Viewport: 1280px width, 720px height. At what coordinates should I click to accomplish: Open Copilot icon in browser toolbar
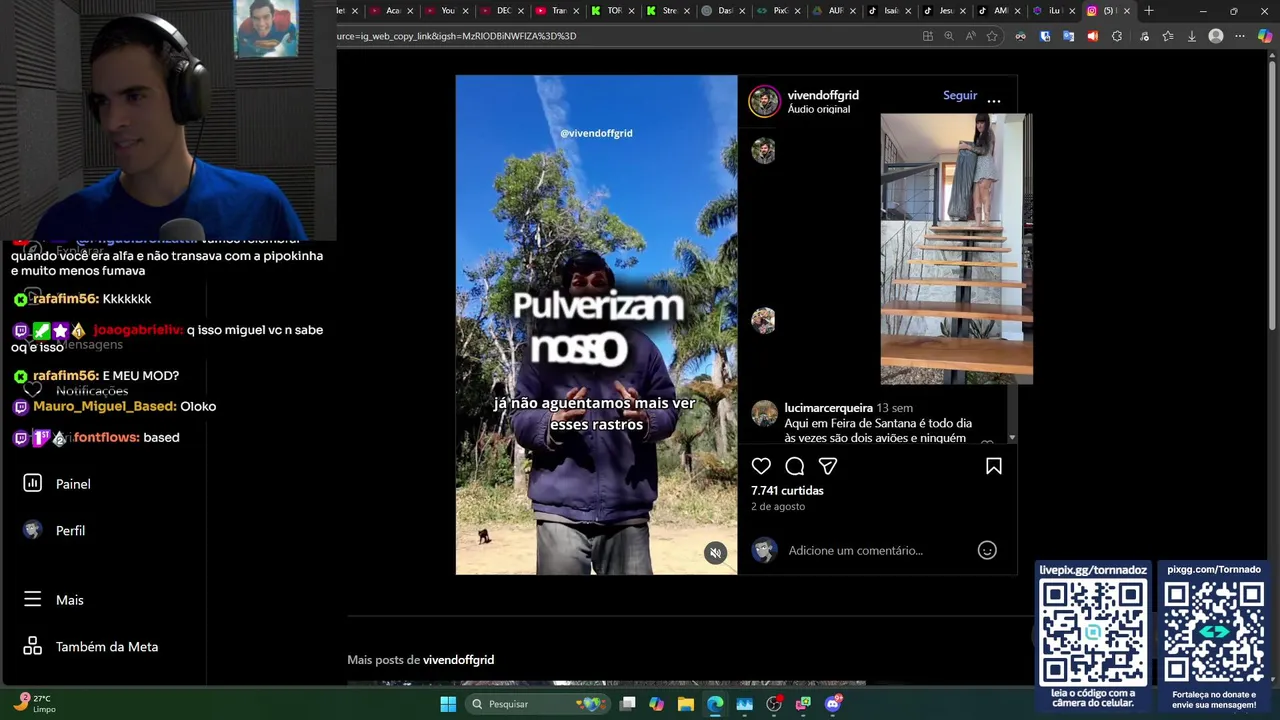1265,36
